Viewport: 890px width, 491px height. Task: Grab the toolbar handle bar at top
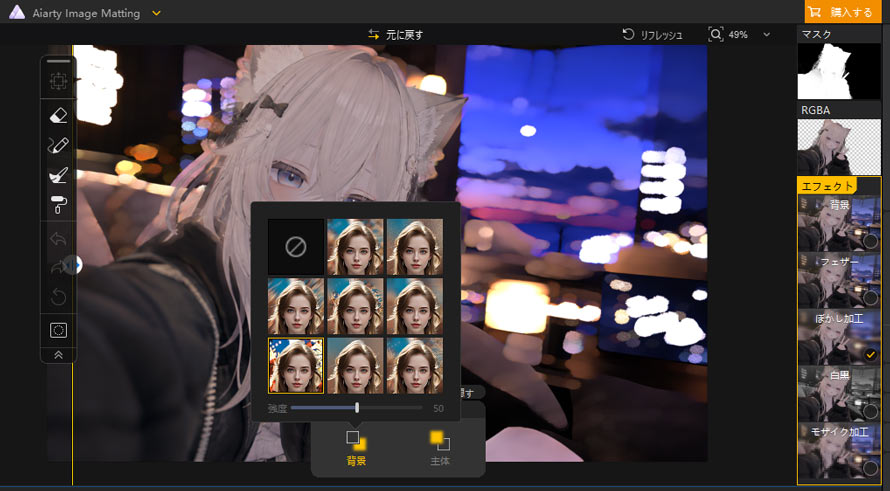click(58, 61)
